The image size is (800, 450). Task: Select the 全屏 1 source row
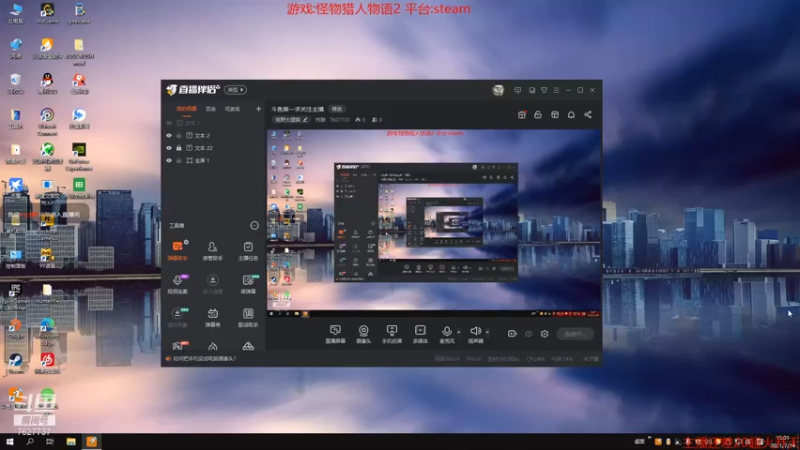(213, 160)
